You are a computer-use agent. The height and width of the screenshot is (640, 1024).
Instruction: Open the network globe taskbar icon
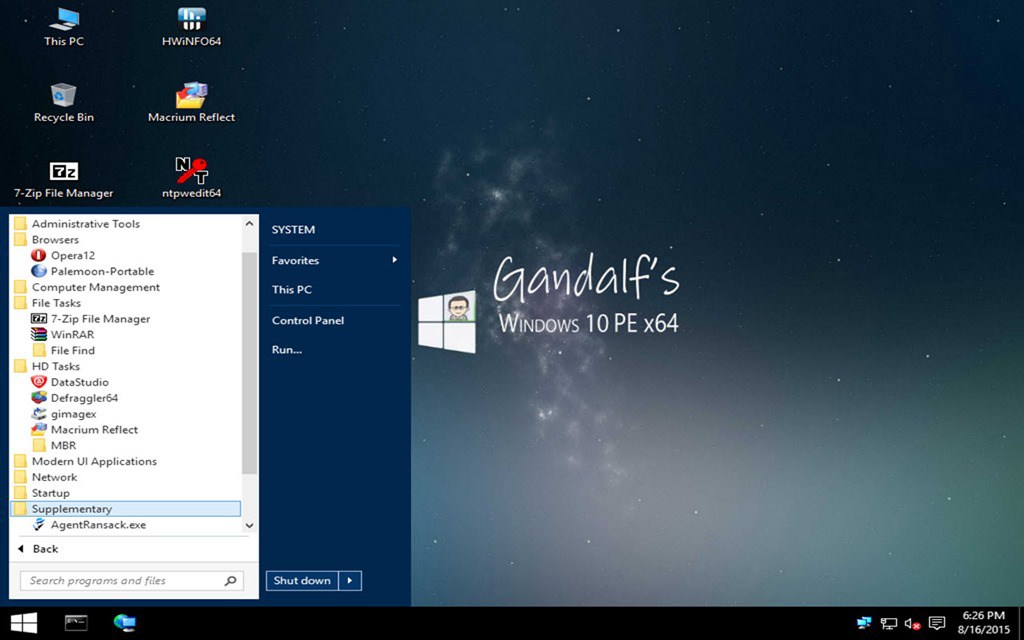coord(124,623)
